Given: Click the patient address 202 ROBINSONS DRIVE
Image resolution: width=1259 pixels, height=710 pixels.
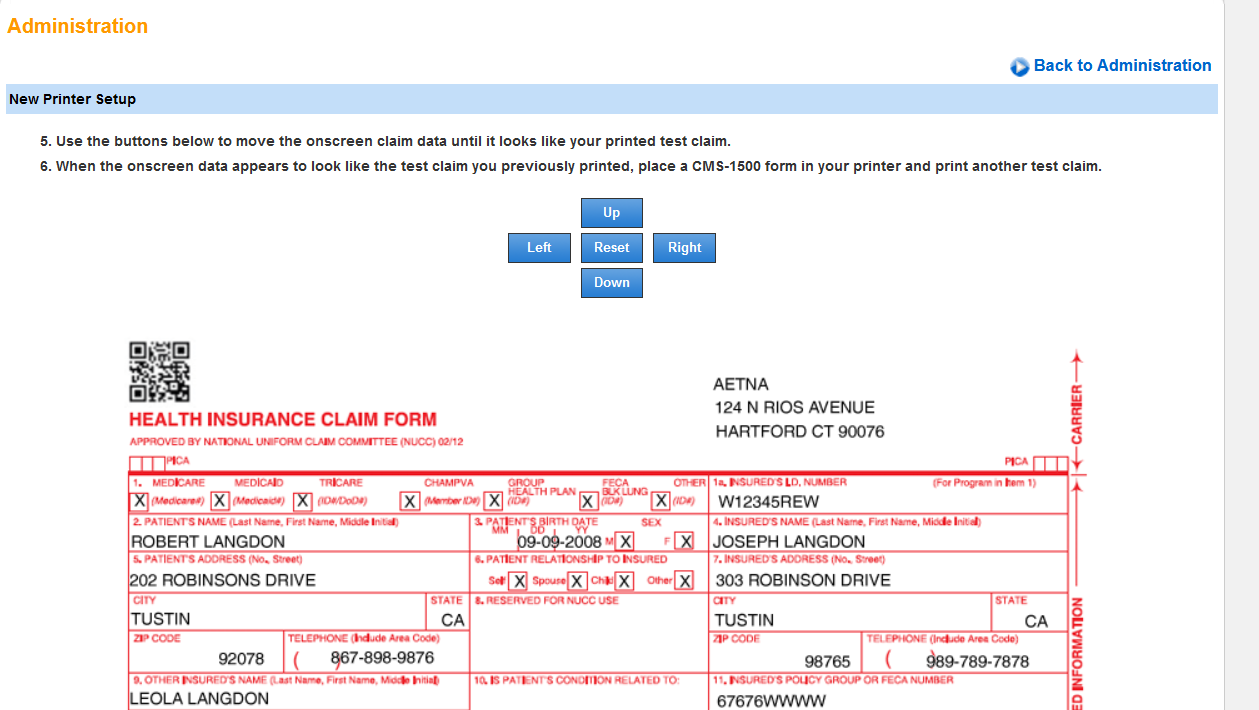Looking at the screenshot, I should pos(222,581).
